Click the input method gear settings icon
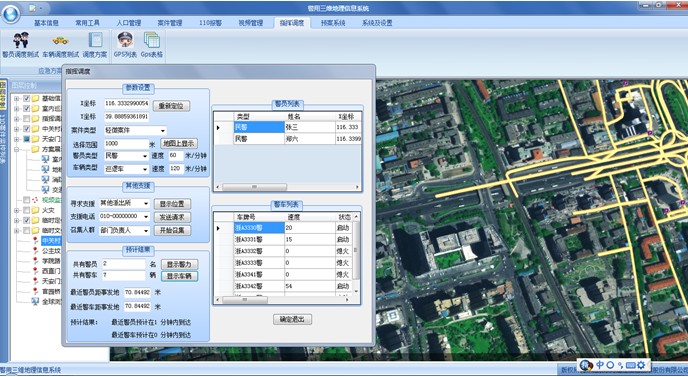Image resolution: width=688 pixels, height=377 pixels. [641, 365]
